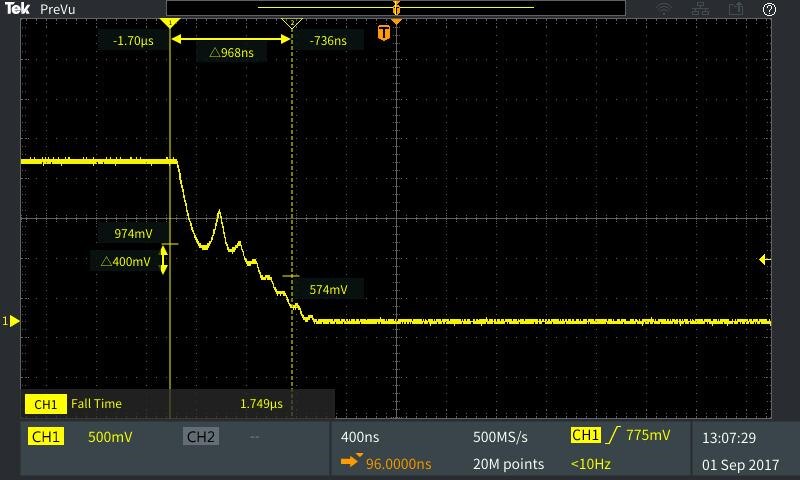800x480 pixels.
Task: Click the 1.749µs fall time value
Action: (261, 404)
